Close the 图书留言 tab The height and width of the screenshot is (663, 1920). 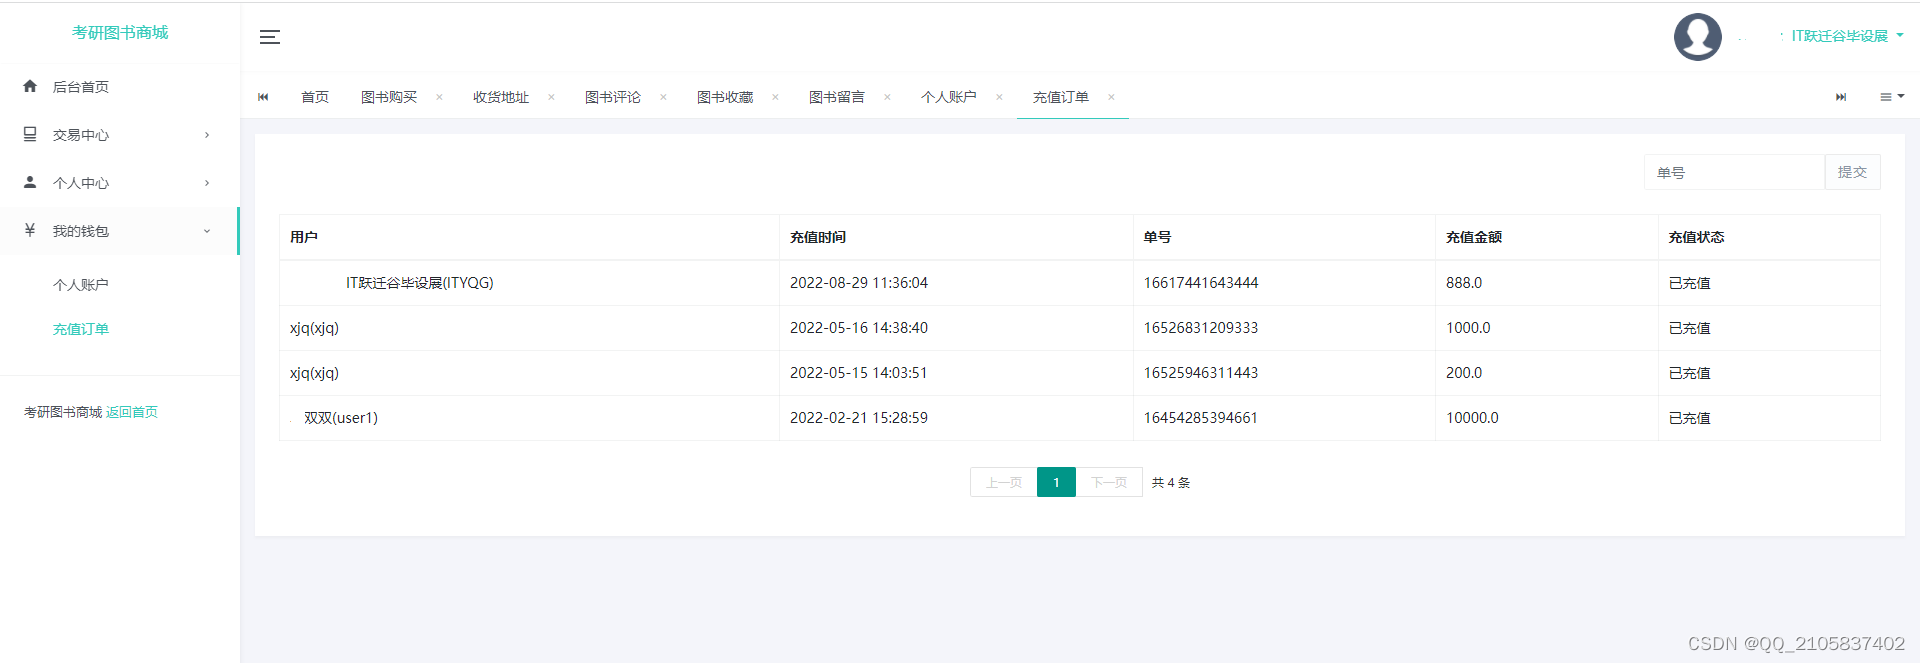coord(887,97)
